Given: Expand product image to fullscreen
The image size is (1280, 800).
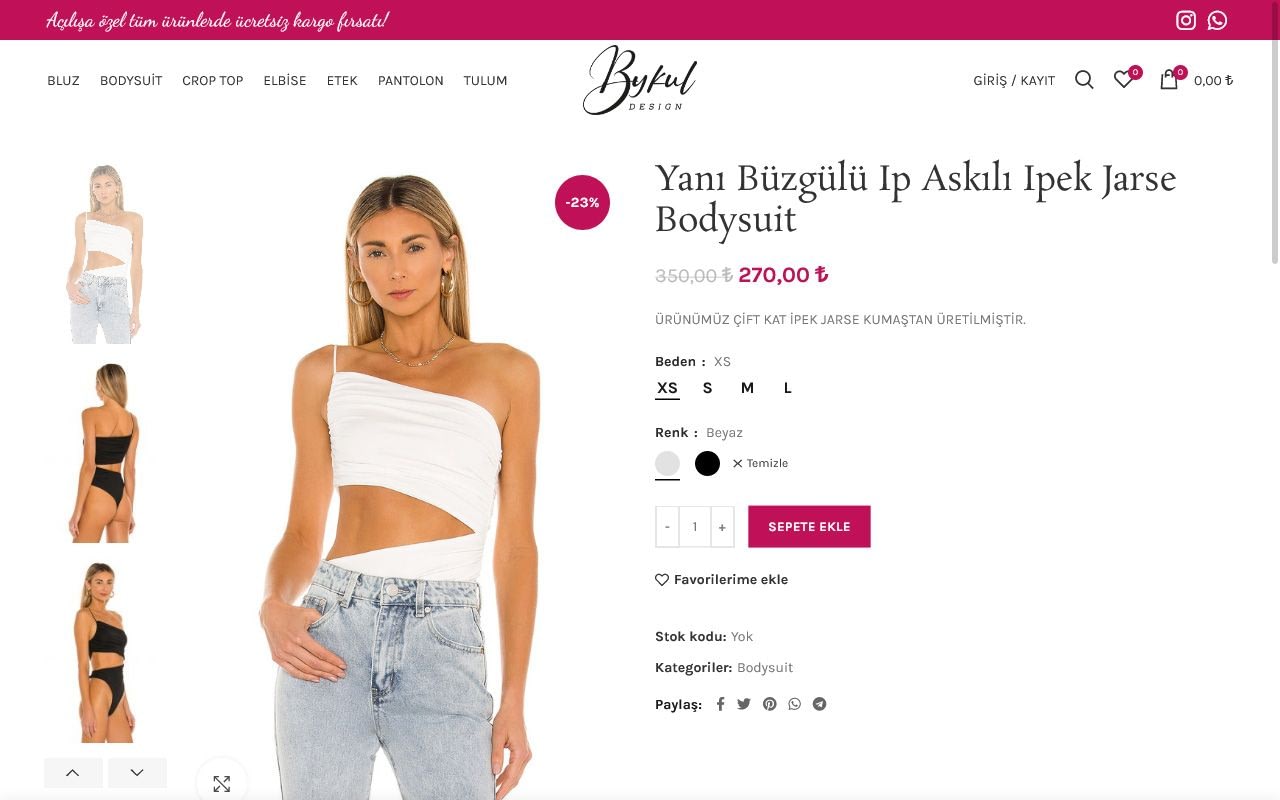Looking at the screenshot, I should coord(222,783).
